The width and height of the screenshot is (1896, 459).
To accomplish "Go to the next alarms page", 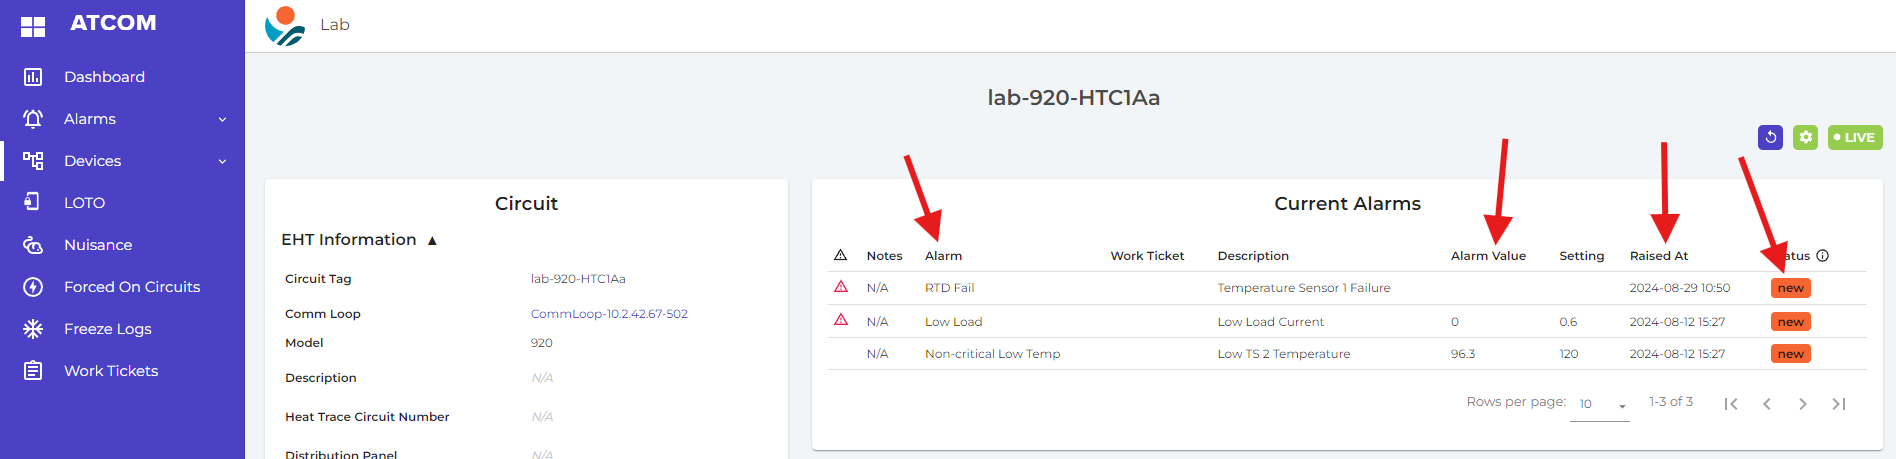I will 1802,404.
